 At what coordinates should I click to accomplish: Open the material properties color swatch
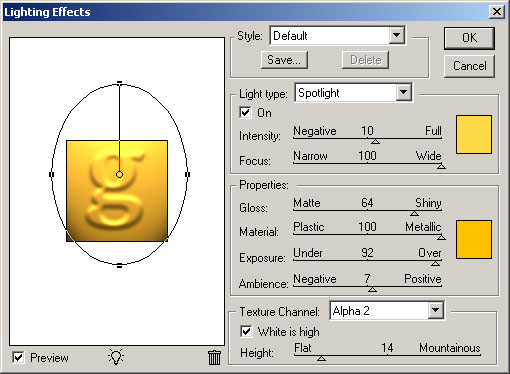pos(474,239)
